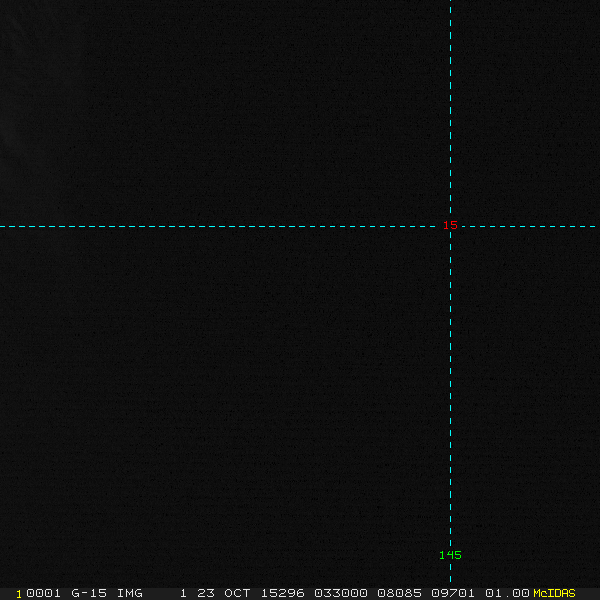Click the 15296 Julian date value
Screen dimensions: 600x600
(282, 593)
